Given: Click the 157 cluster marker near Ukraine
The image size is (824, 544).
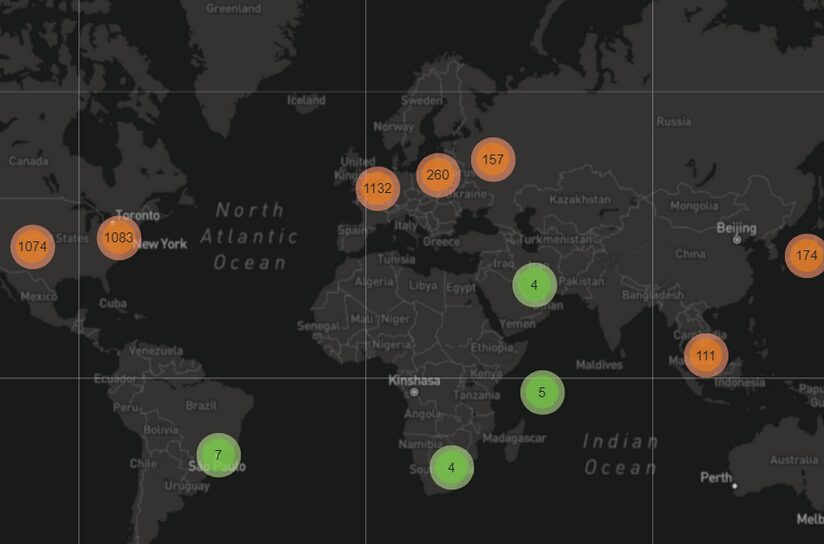Looking at the screenshot, I should tap(493, 159).
